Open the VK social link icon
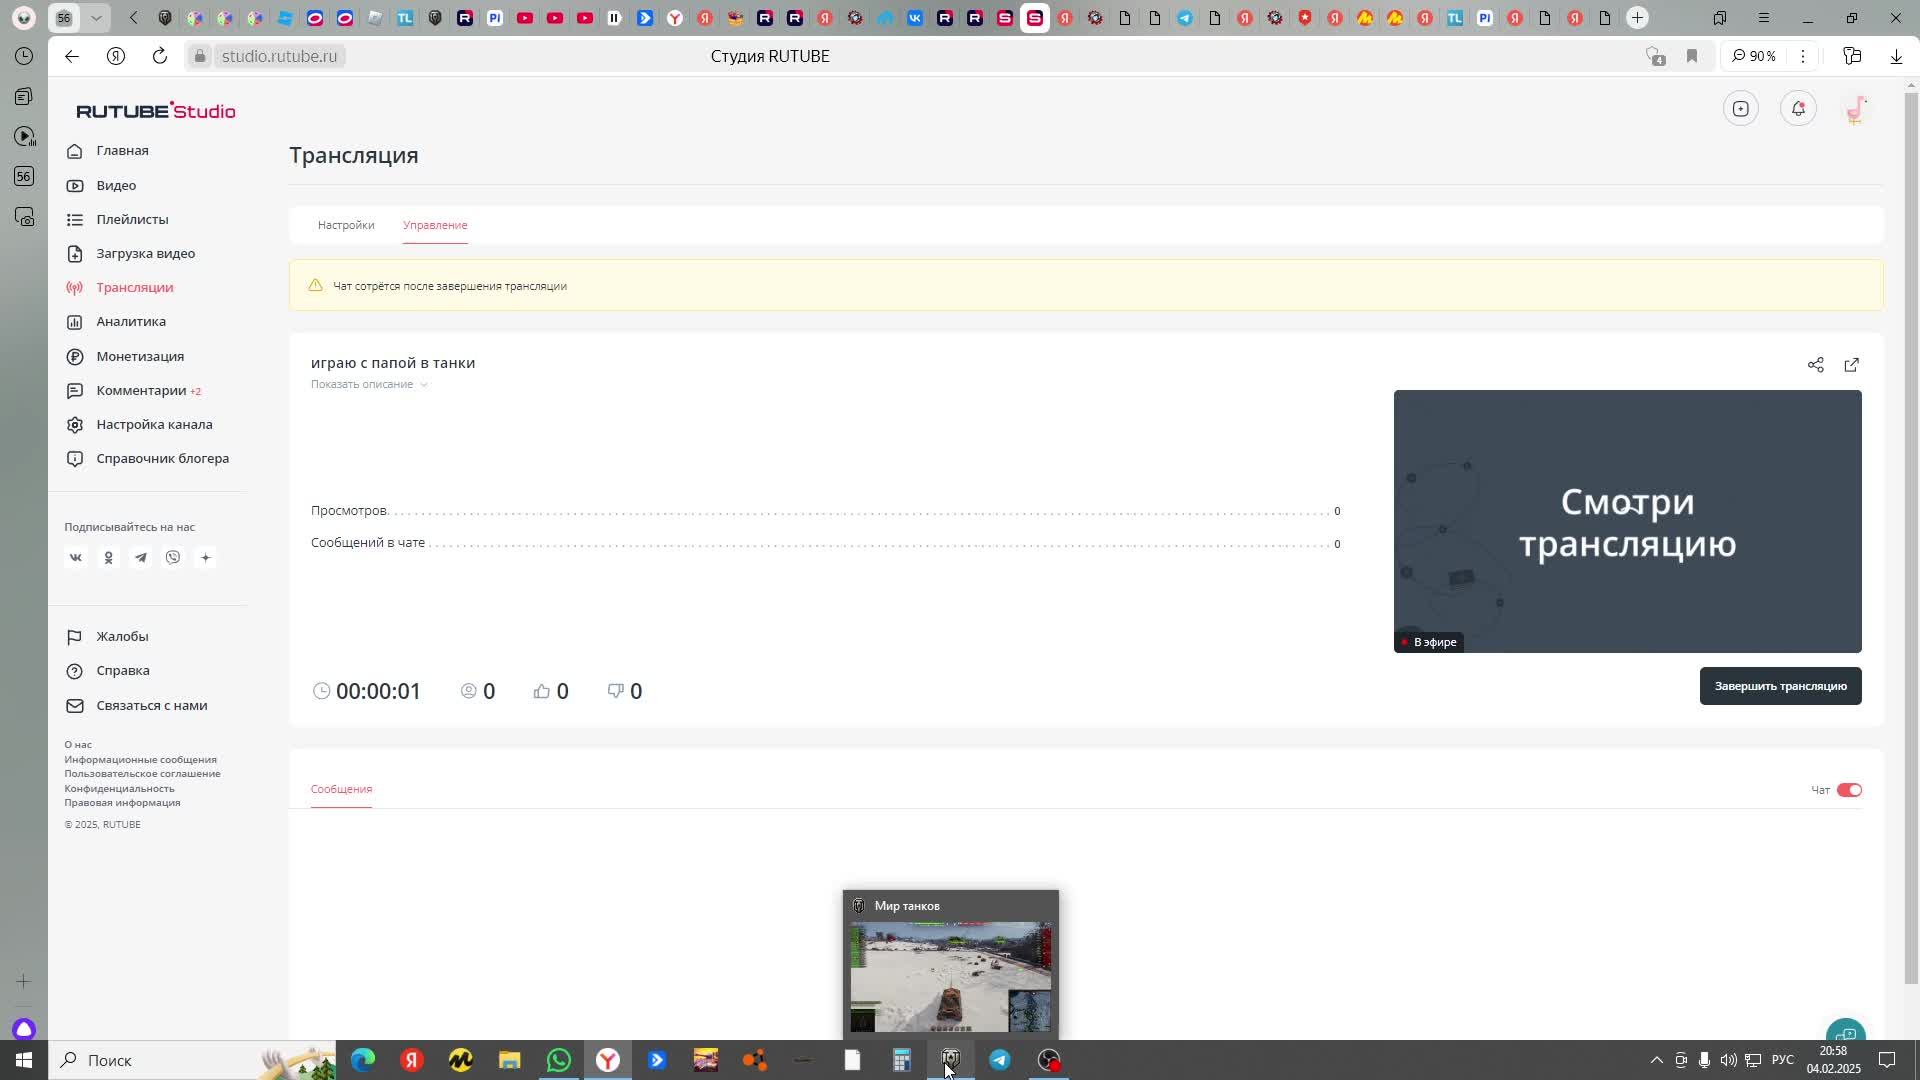 pos(76,558)
